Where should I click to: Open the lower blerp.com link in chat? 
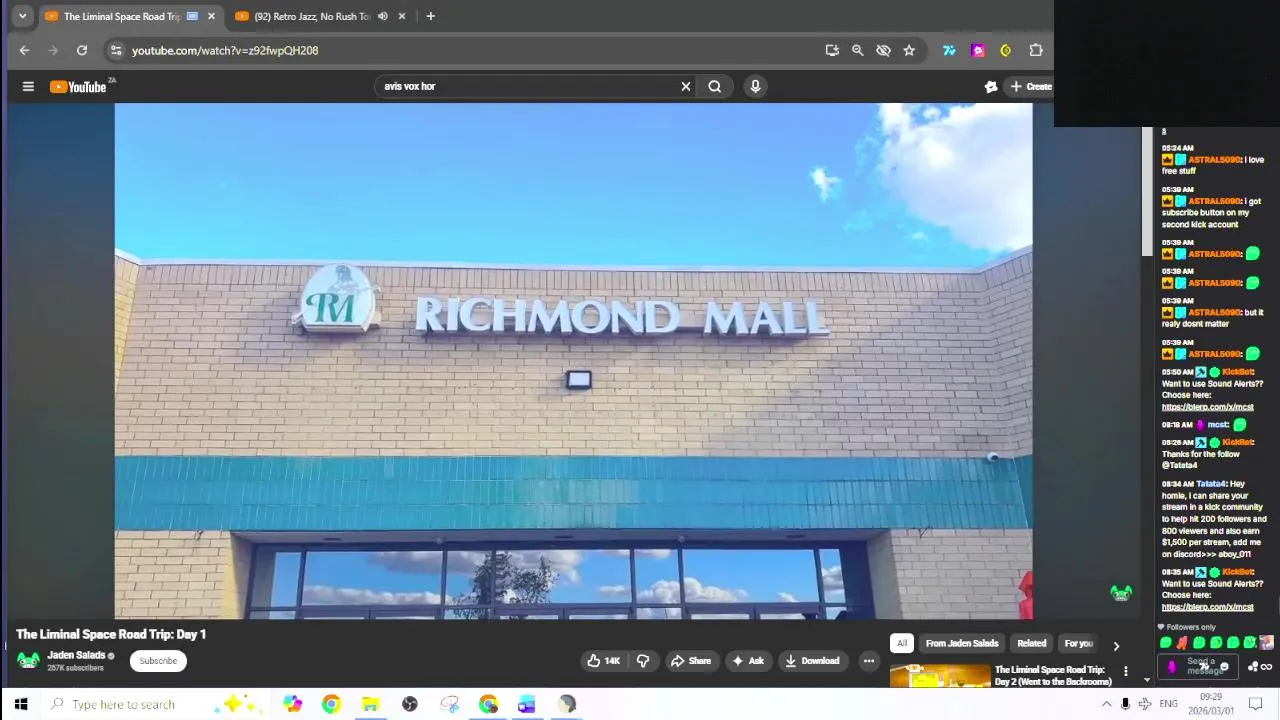click(x=1207, y=608)
